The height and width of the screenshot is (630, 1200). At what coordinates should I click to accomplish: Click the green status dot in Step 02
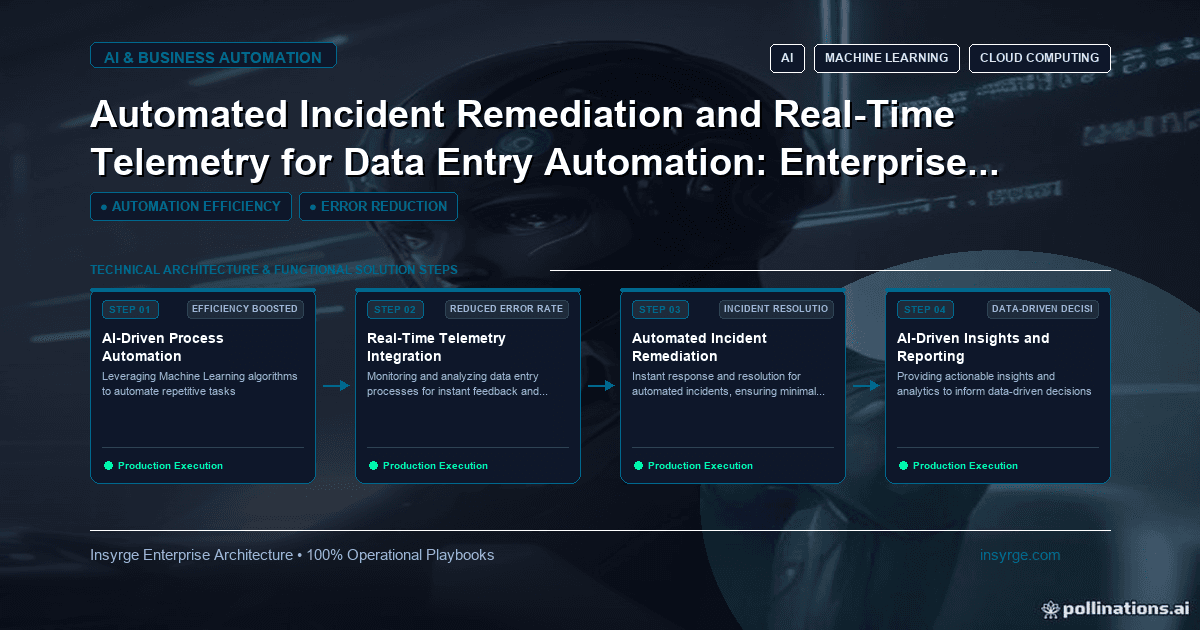[x=373, y=465]
